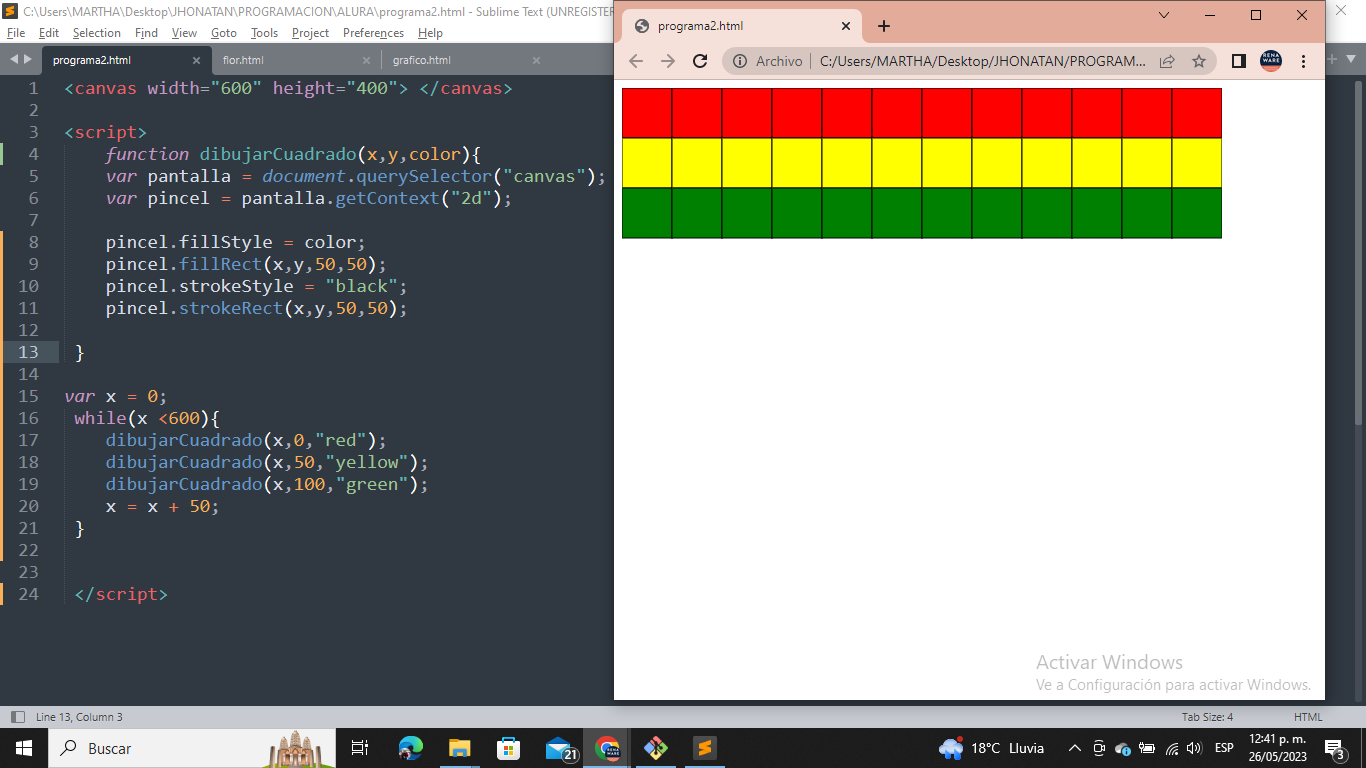This screenshot has width=1366, height=768.
Task: Go to previous tab with left arrow
Action: coord(14,59)
